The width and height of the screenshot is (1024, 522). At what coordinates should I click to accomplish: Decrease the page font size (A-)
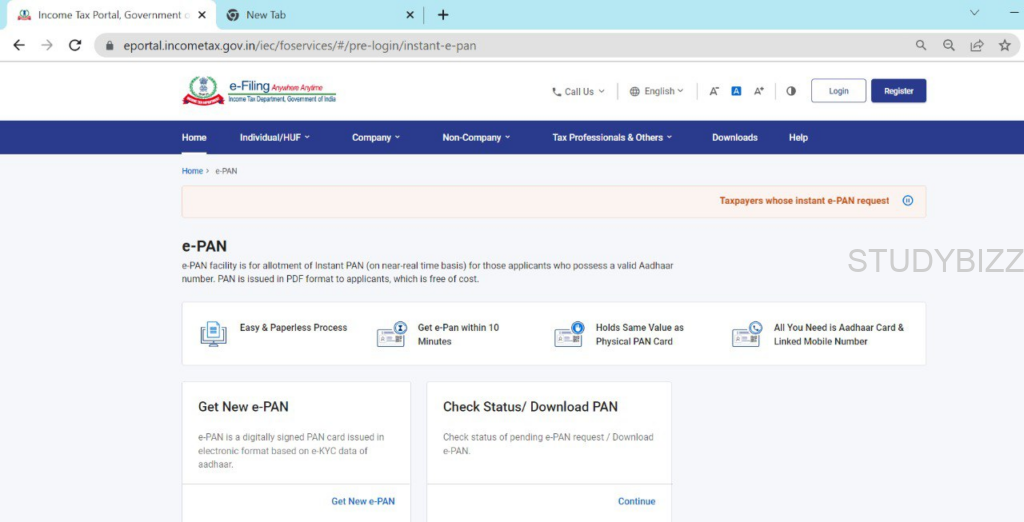[x=714, y=91]
